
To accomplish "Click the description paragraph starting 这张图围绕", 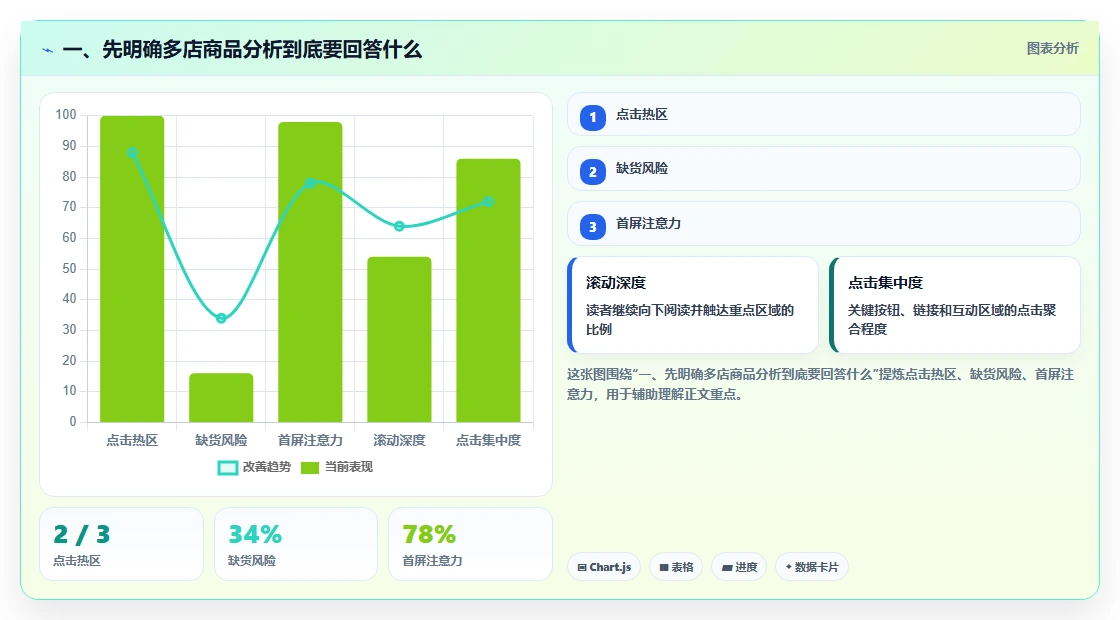I will (820, 384).
